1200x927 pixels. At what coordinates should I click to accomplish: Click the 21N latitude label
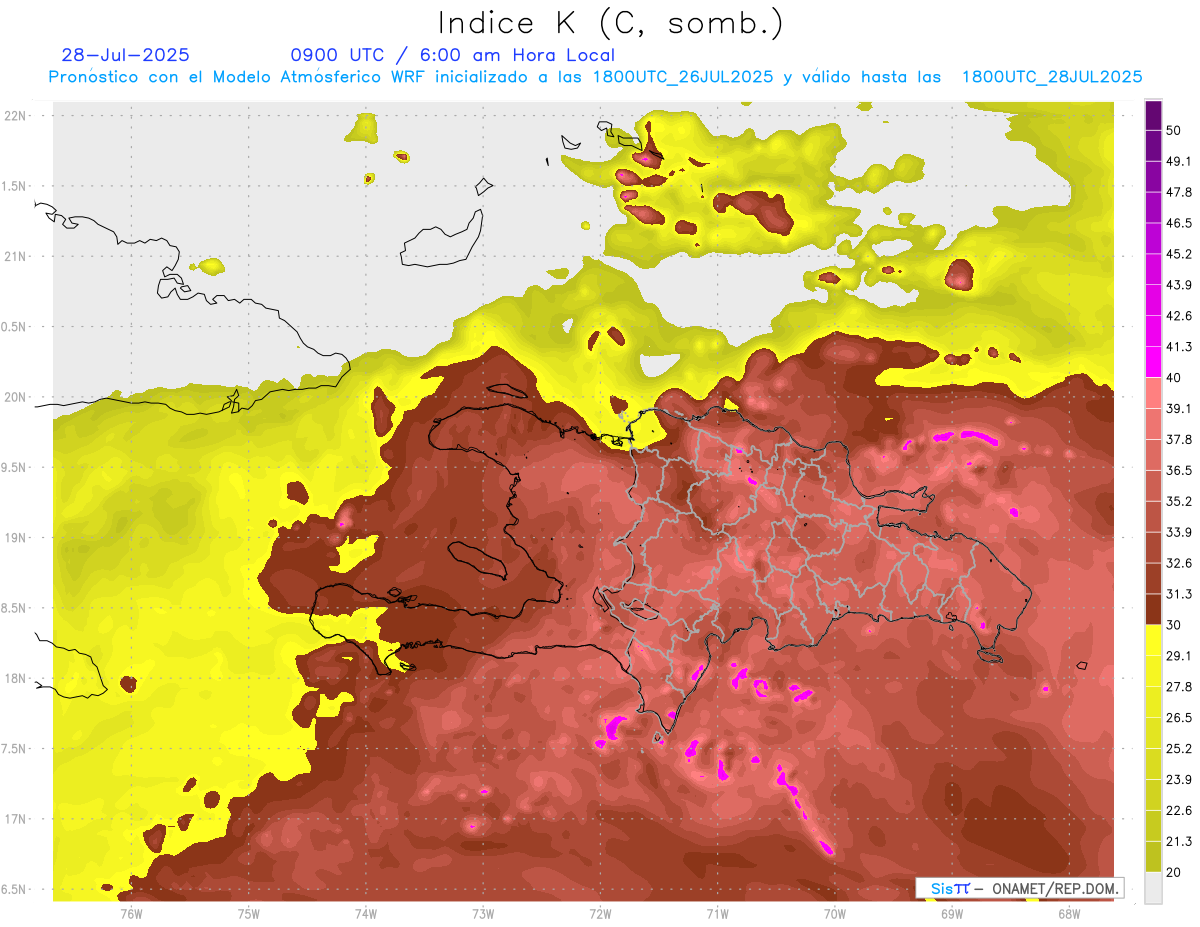[x=17, y=256]
